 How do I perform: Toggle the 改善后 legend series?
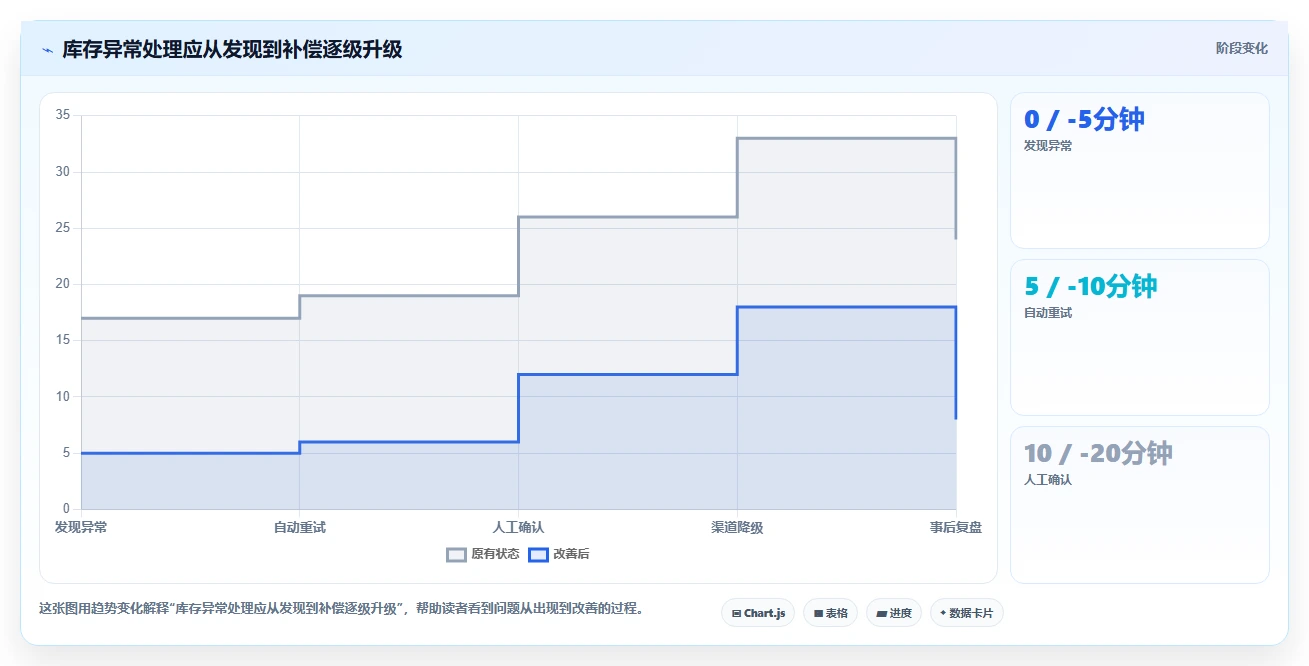pos(558,554)
